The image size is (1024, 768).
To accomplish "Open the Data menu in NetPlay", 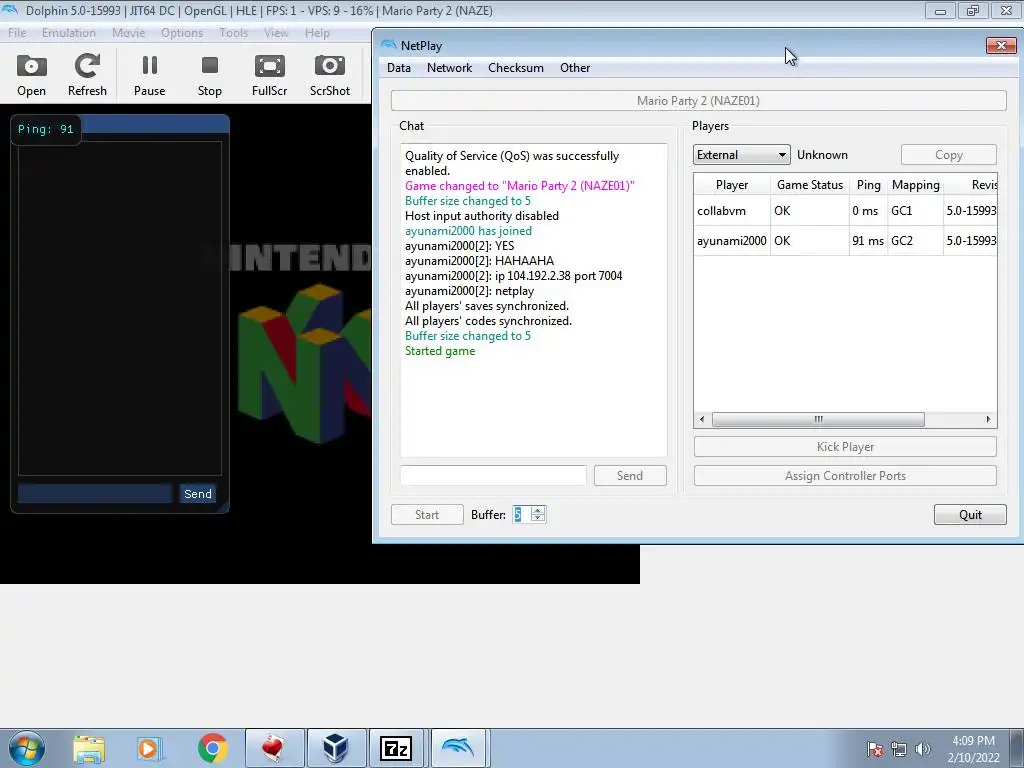I will click(x=398, y=68).
